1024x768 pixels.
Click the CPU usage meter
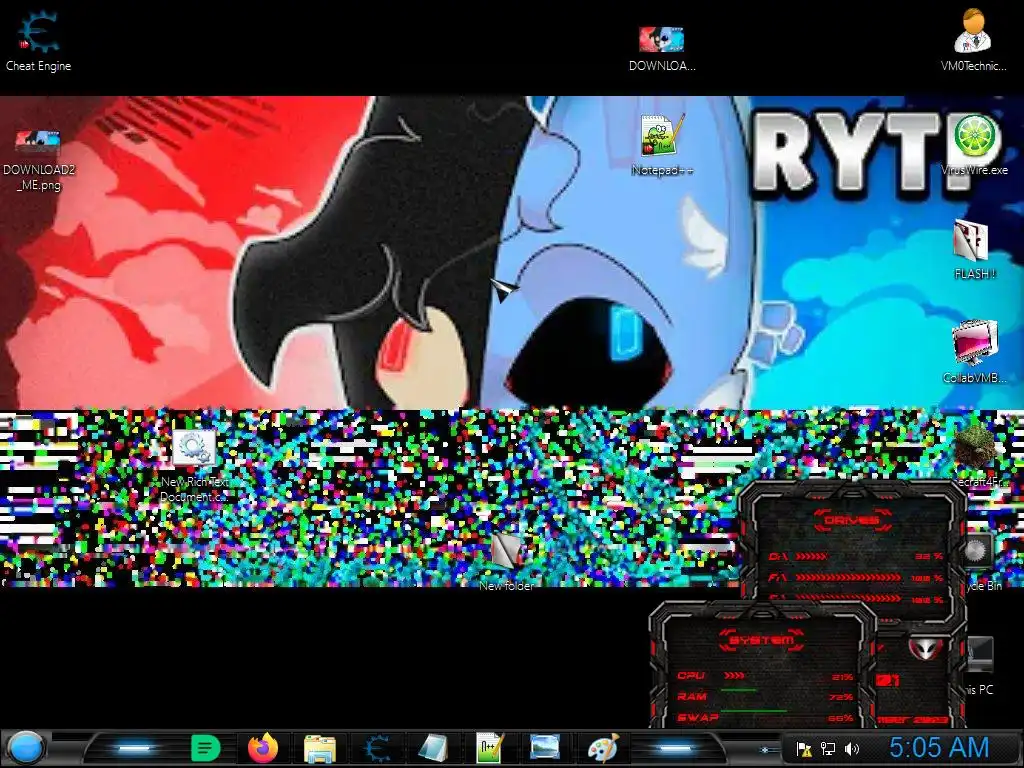pos(735,676)
